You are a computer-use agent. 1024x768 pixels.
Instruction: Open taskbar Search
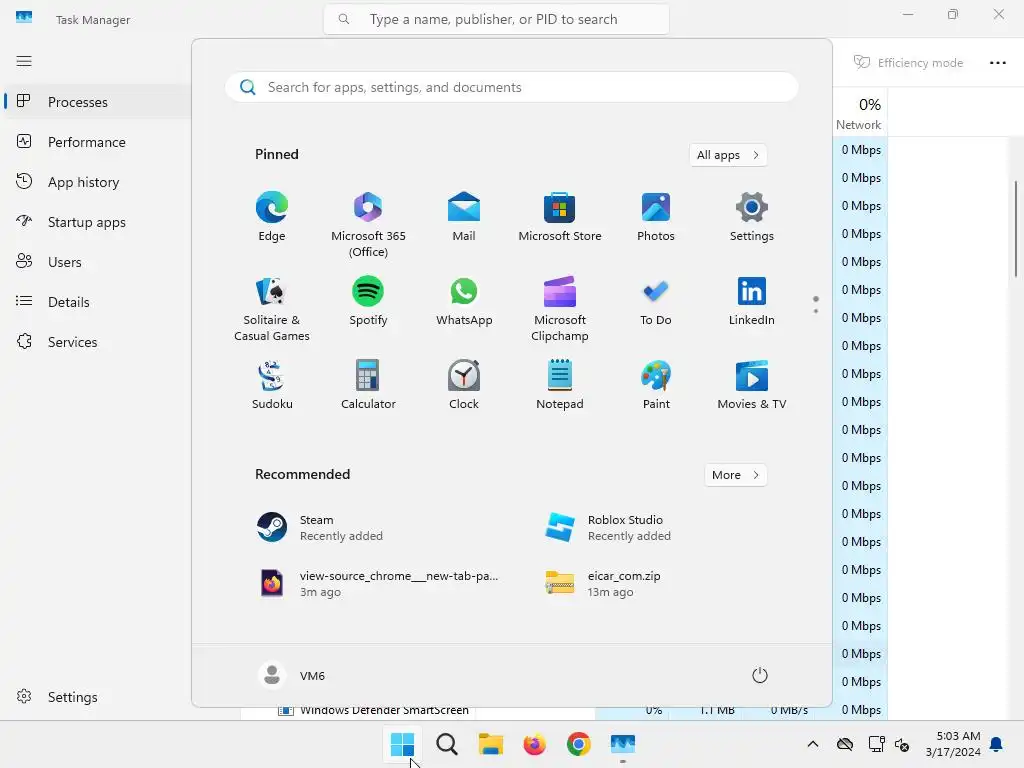447,744
